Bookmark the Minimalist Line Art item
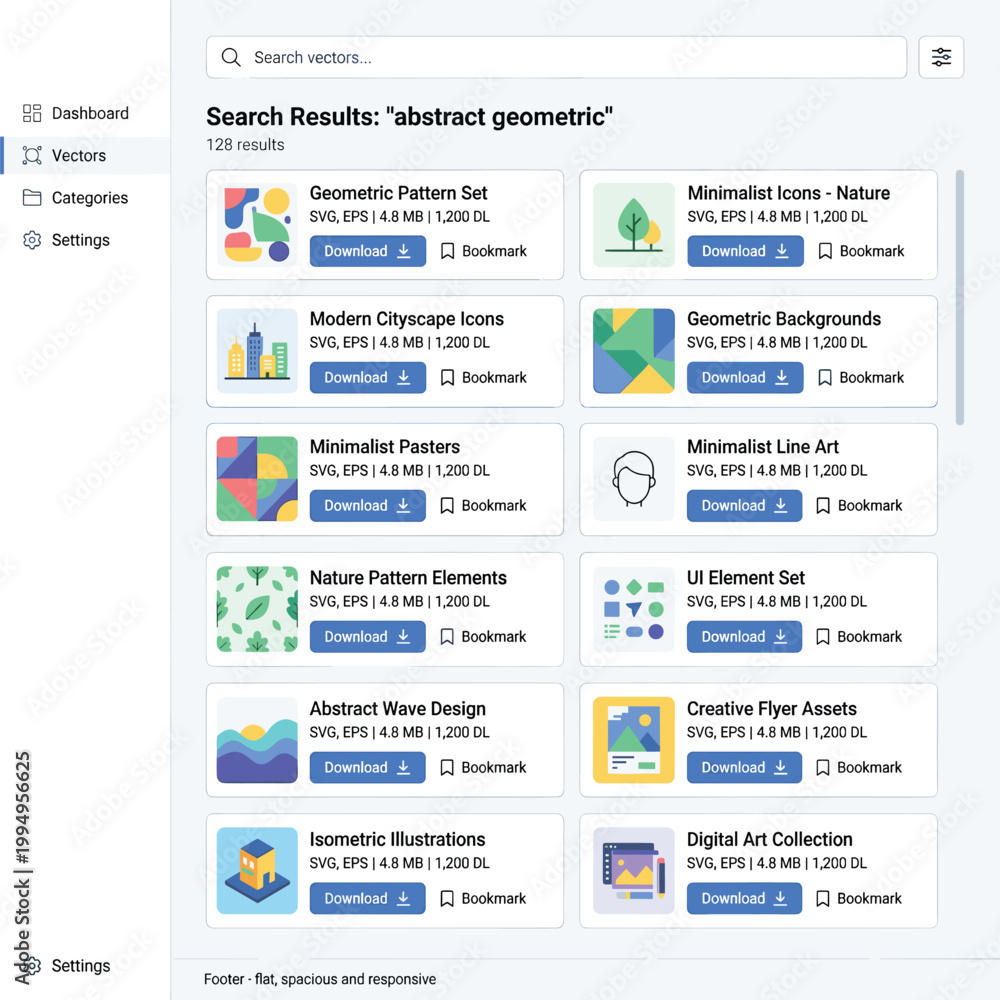 [x=860, y=506]
